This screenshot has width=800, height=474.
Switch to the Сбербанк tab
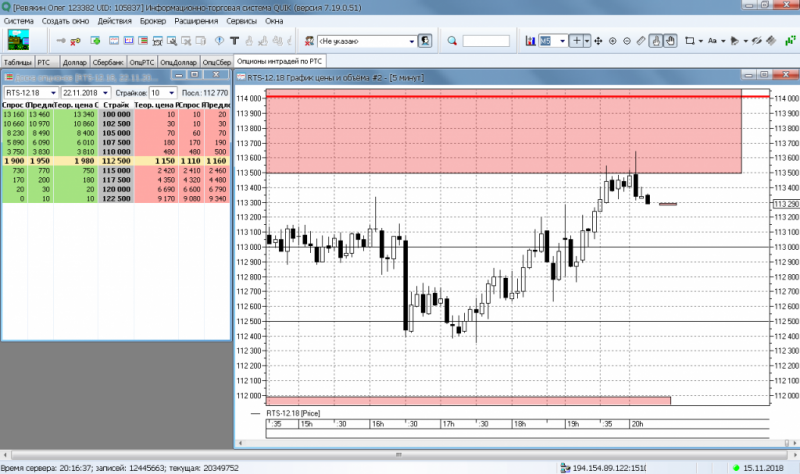(108, 62)
